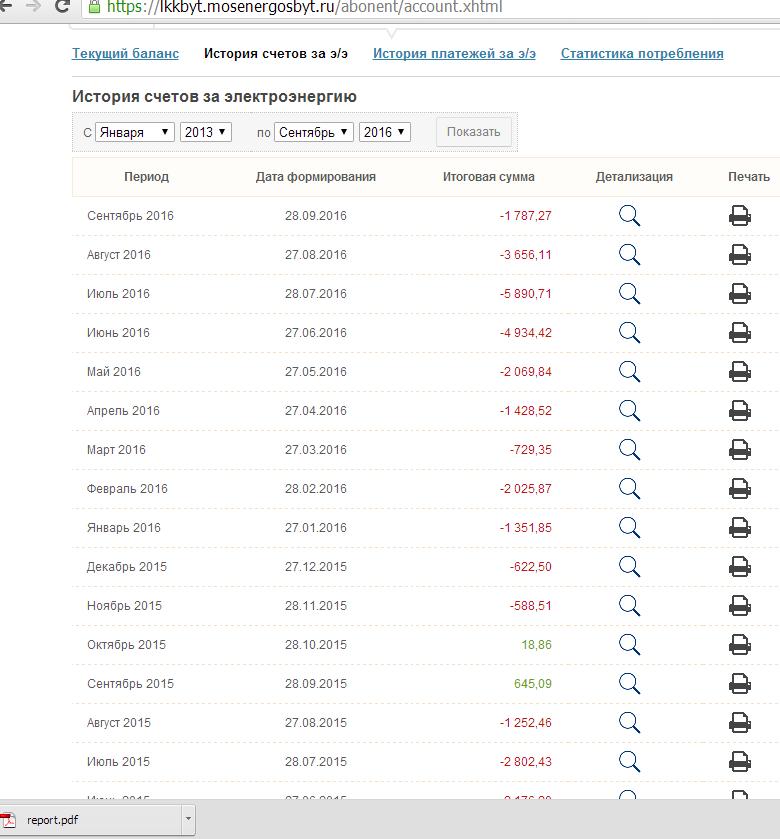Viewport: 780px width, 839px height.
Task: Switch to Текущий баланс tab
Action: pyautogui.click(x=125, y=54)
